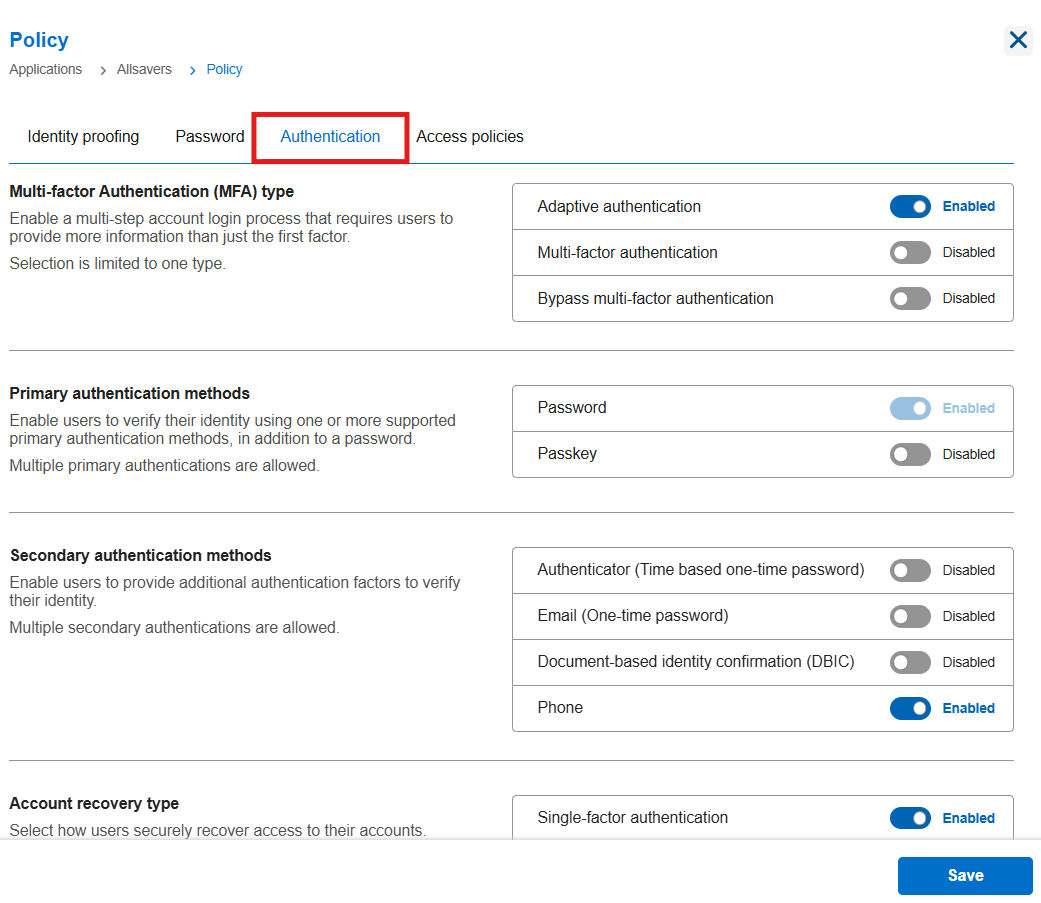Click the Password primary method toggle

pos(910,408)
